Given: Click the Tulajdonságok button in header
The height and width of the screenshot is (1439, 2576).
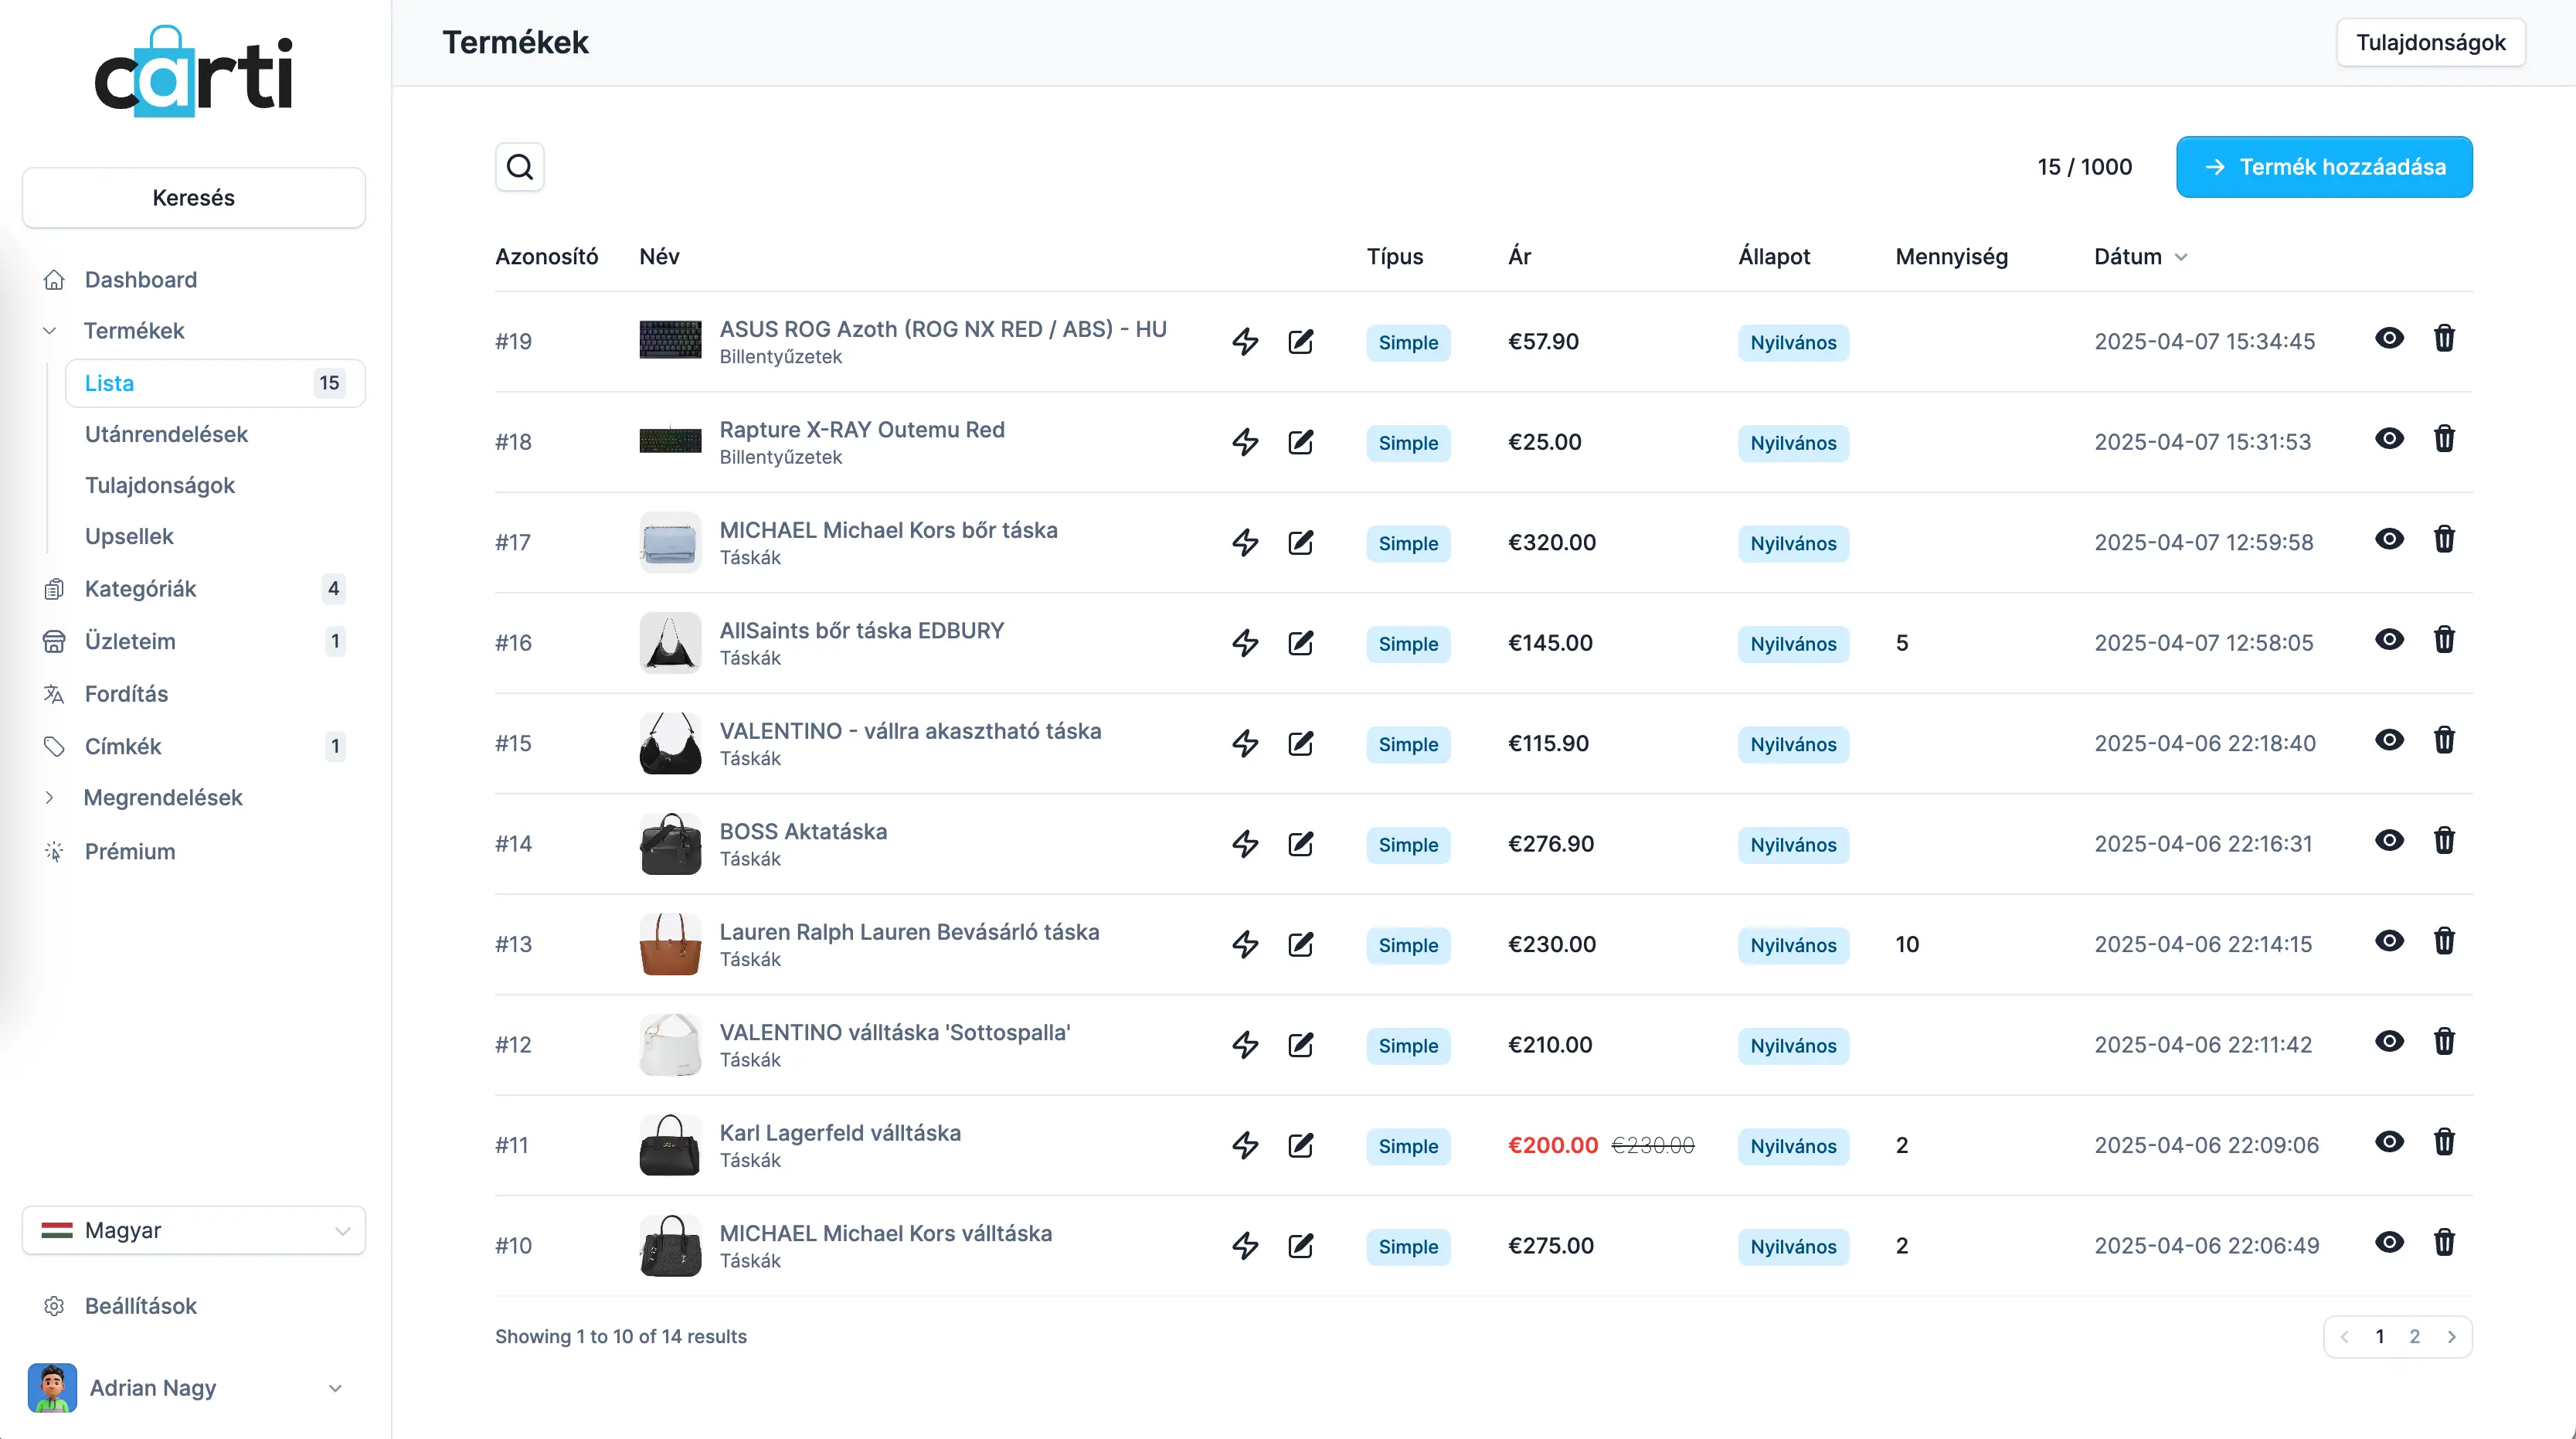Looking at the screenshot, I should click(2430, 43).
